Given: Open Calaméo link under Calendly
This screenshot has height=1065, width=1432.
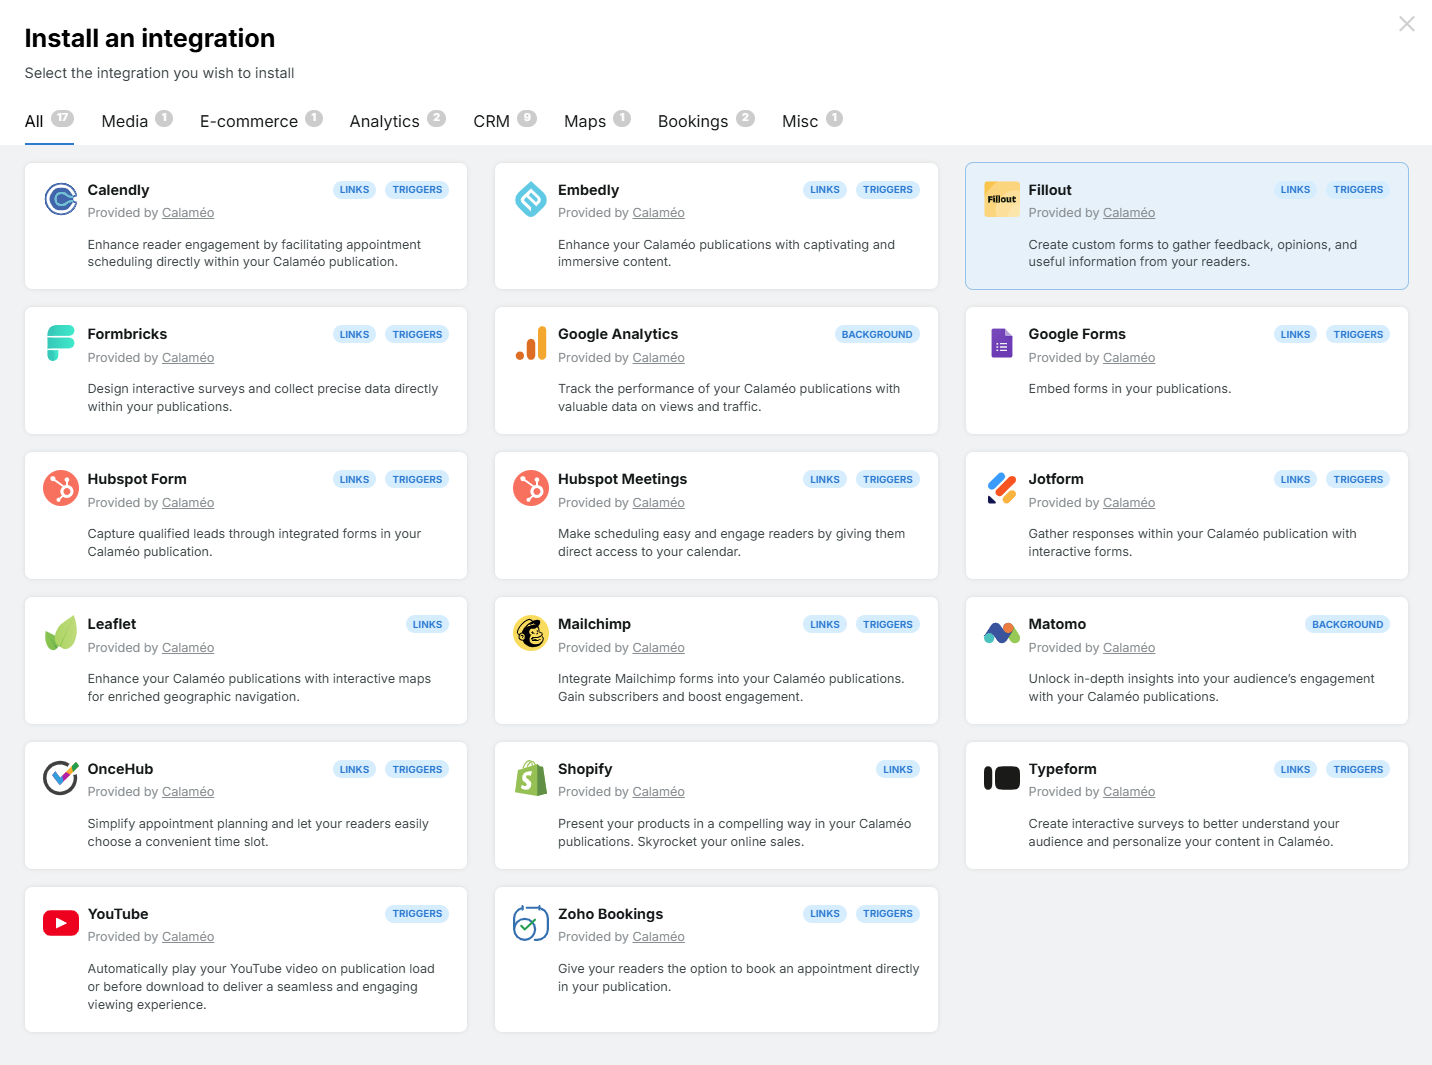Looking at the screenshot, I should pos(188,213).
